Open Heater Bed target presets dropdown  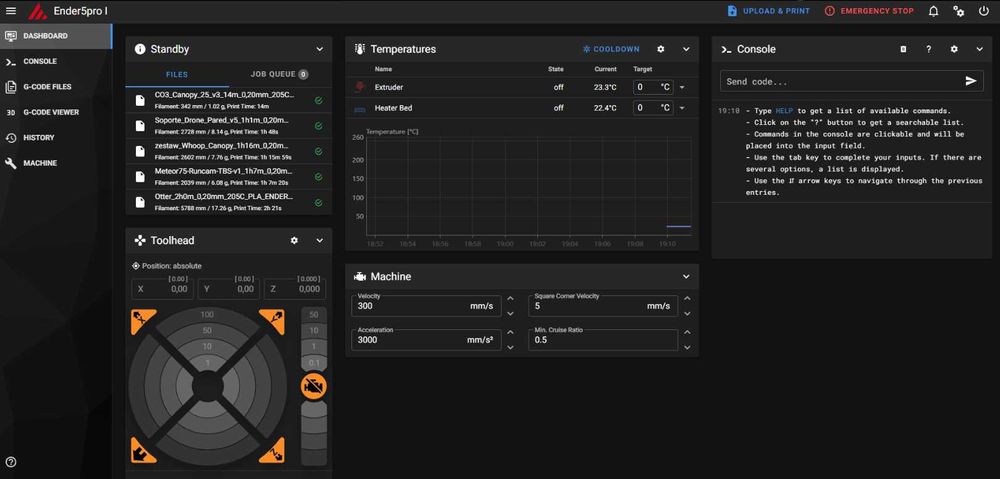[682, 108]
